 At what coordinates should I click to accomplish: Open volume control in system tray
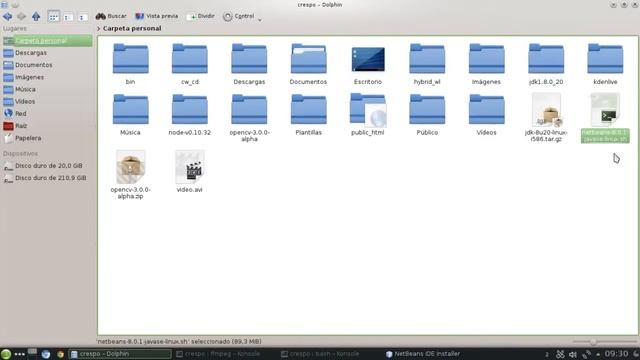[573, 354]
